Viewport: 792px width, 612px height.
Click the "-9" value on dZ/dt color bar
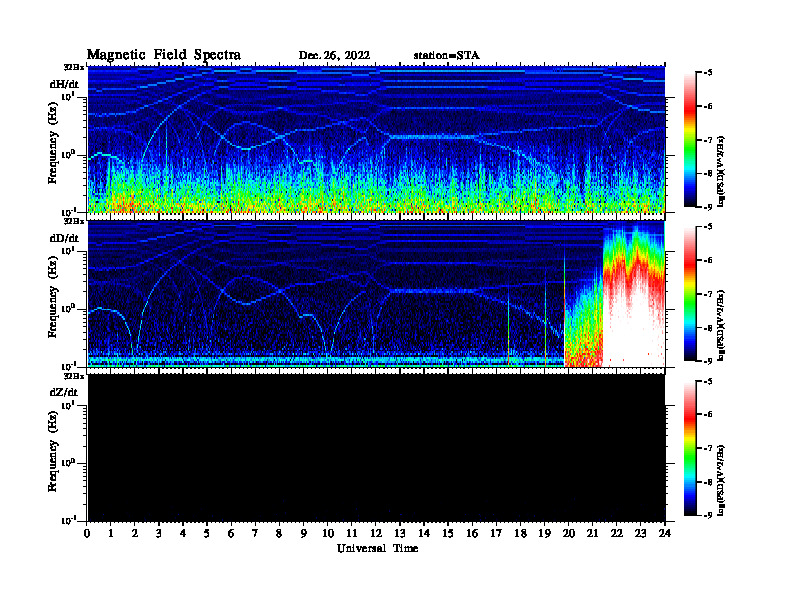708,515
